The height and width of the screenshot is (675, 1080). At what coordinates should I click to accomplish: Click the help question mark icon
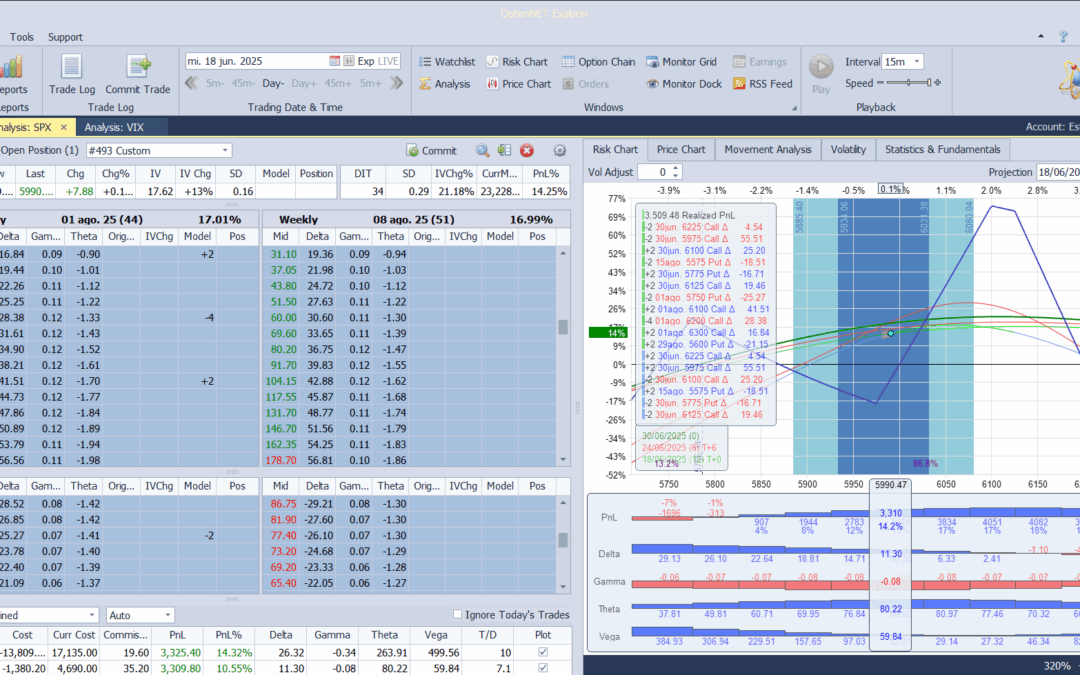(x=1063, y=37)
